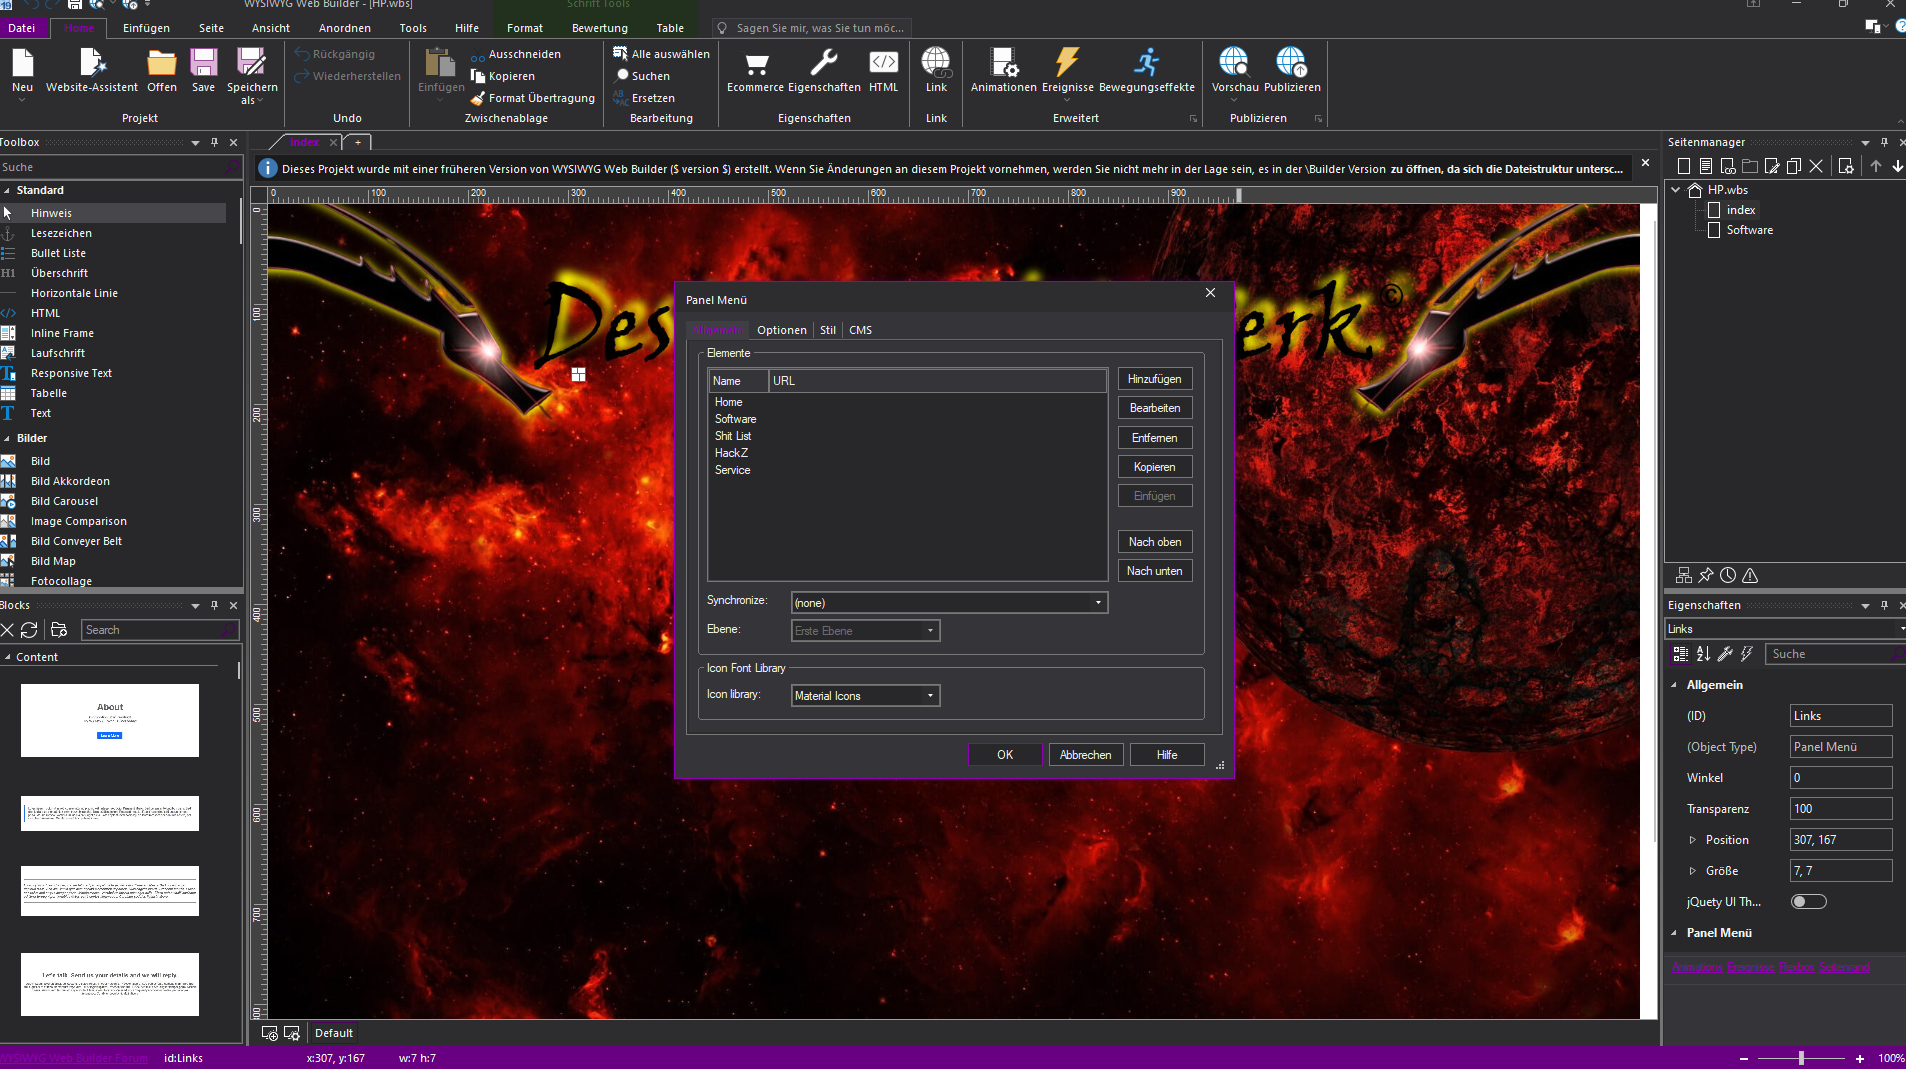Click the HTML code ribbon icon
The image size is (1906, 1069).
click(884, 62)
